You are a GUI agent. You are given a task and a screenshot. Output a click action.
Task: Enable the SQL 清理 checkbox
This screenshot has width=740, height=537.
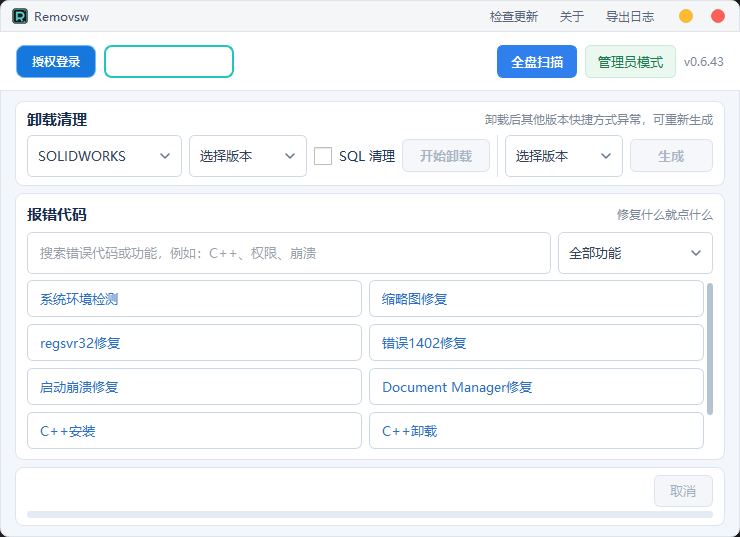point(323,156)
